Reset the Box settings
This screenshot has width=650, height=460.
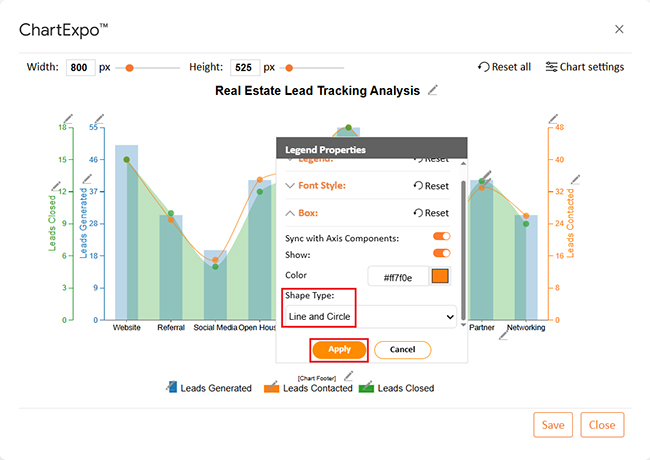(431, 213)
